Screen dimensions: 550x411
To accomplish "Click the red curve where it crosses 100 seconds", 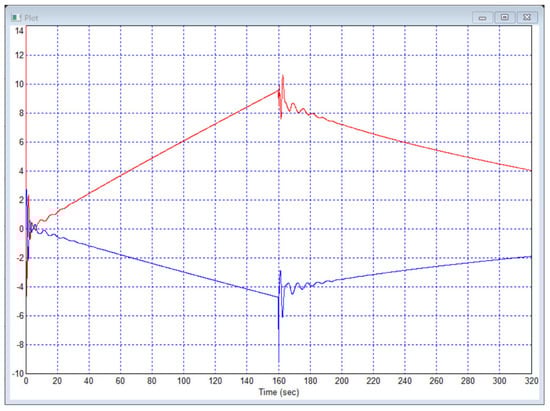I will [184, 141].
